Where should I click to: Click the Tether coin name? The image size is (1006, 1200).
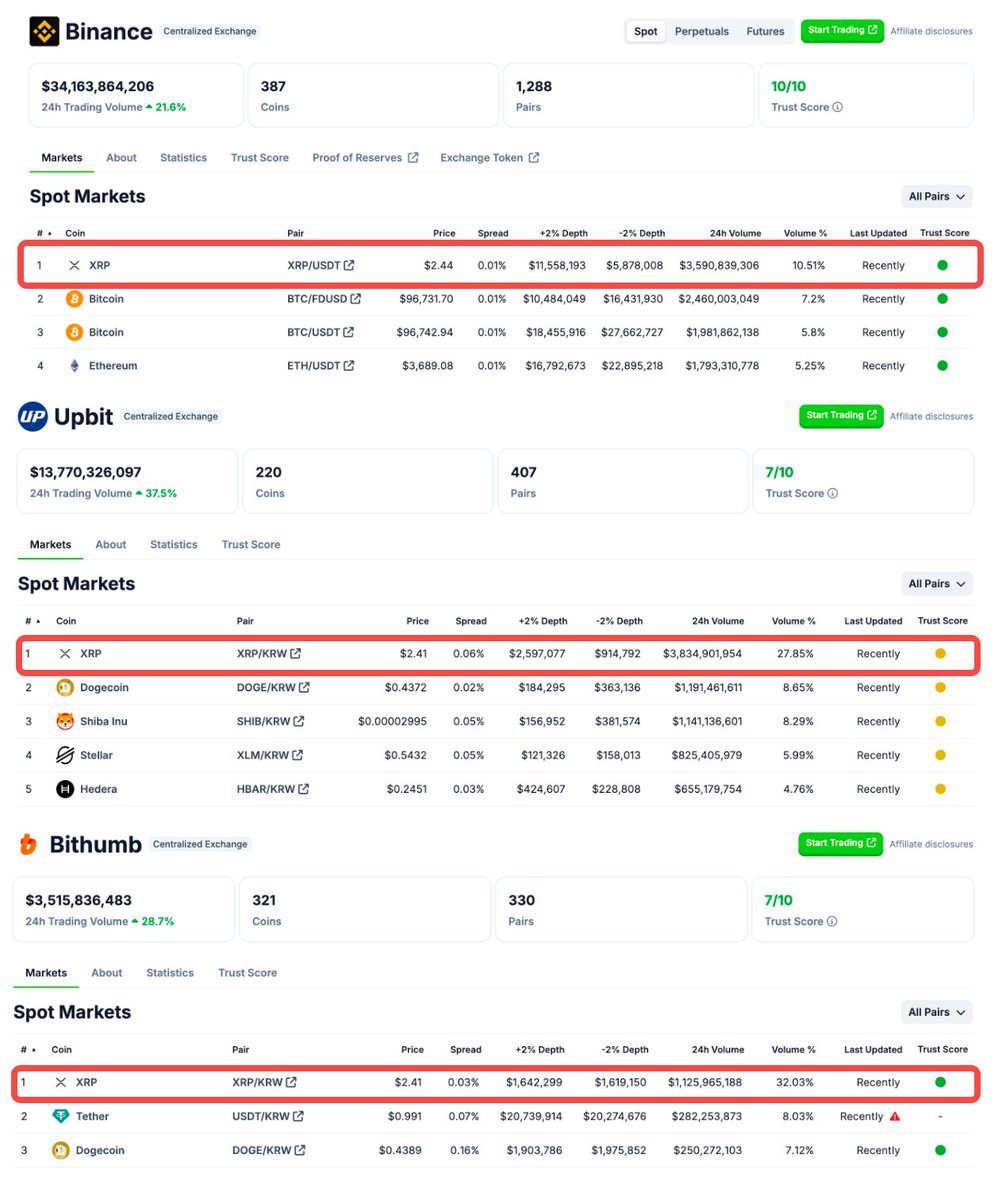click(x=93, y=1116)
